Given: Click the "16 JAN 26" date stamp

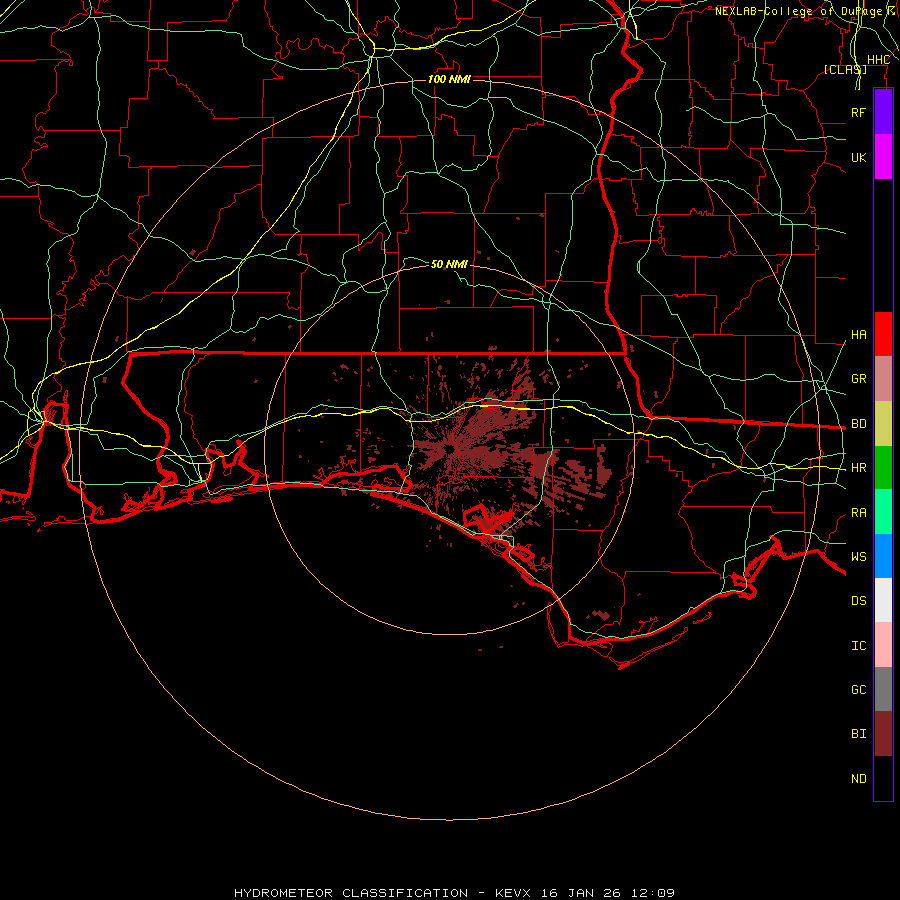Looking at the screenshot, I should pos(581,893).
